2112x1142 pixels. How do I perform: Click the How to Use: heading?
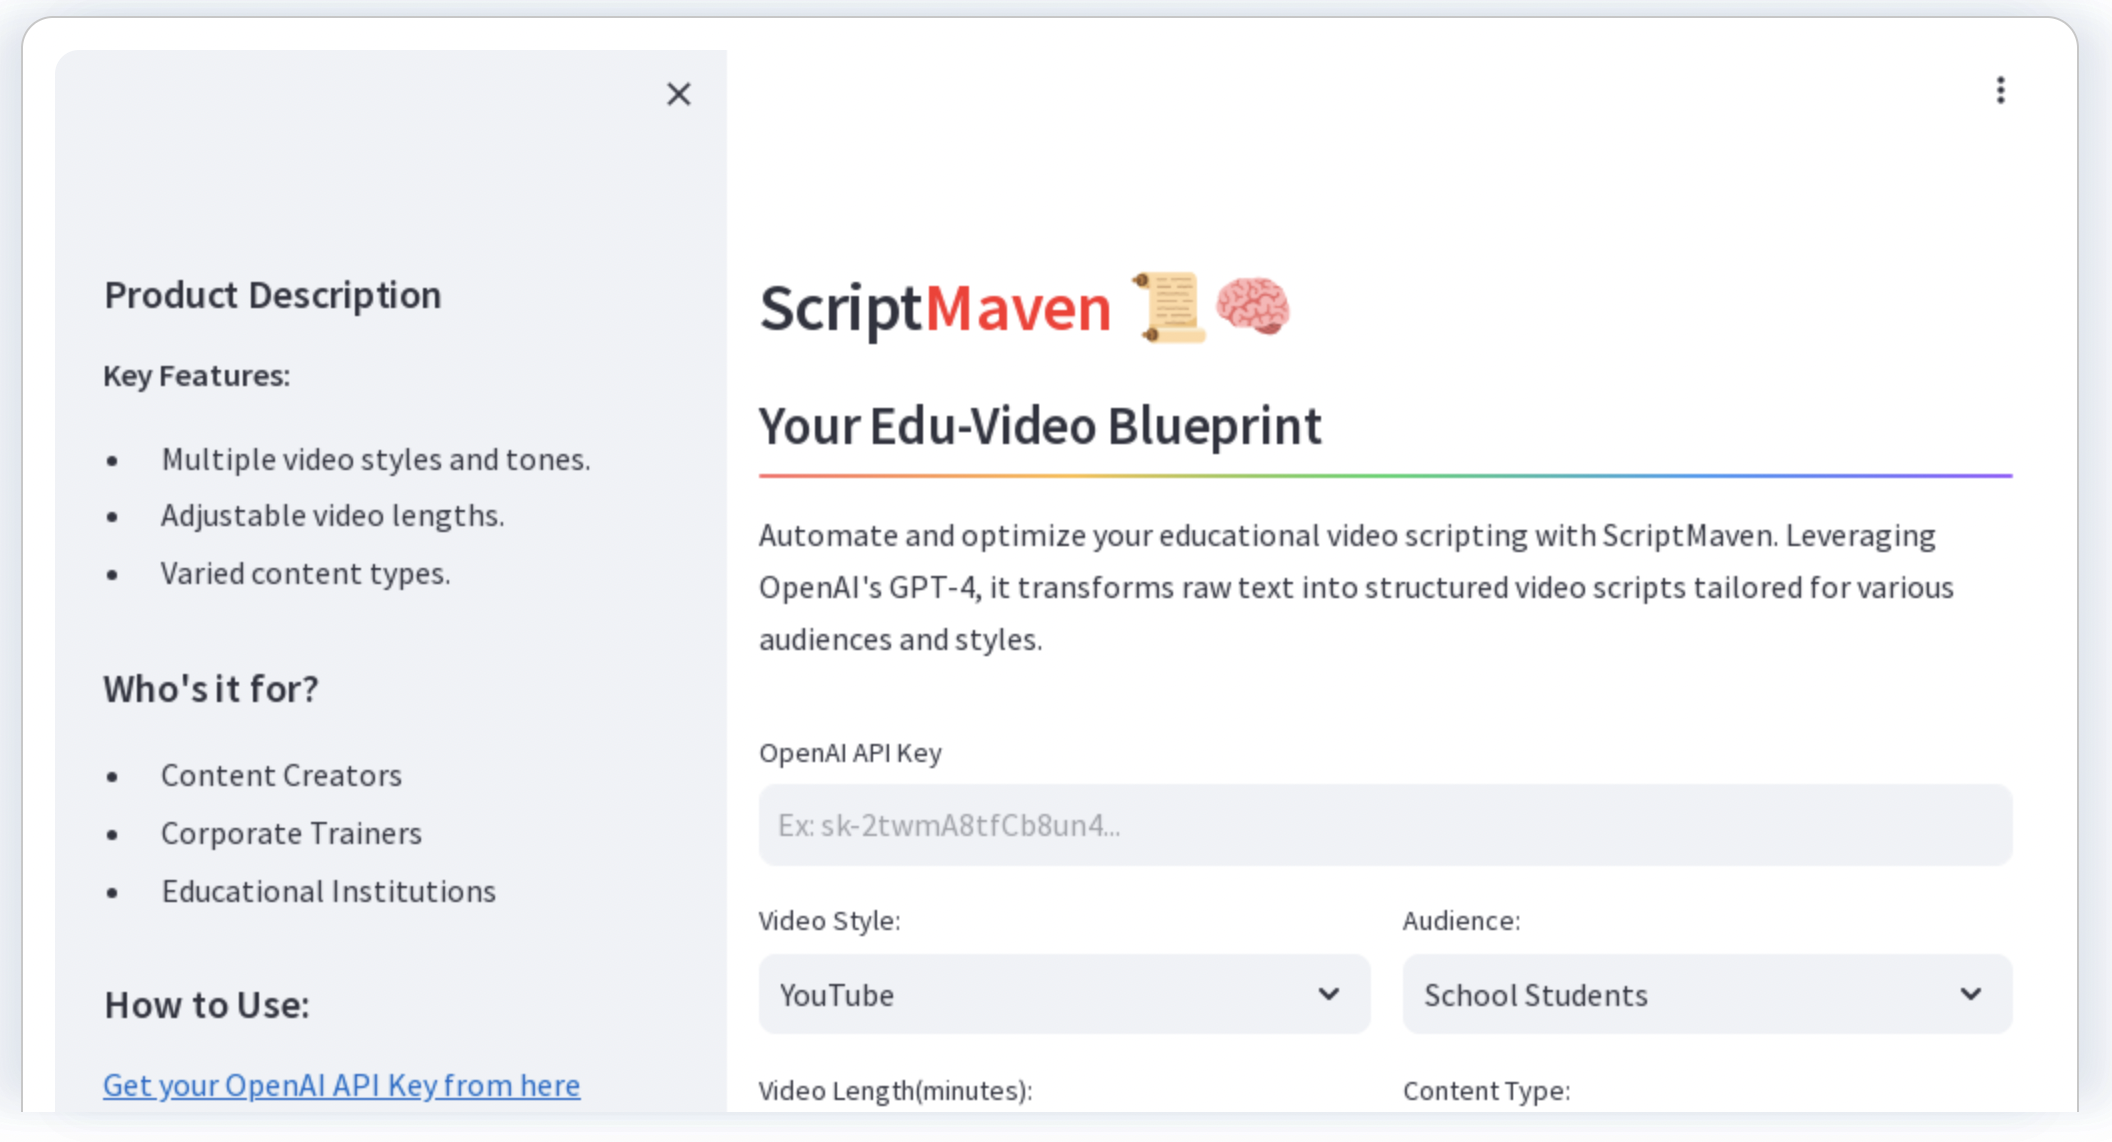pyautogui.click(x=207, y=1005)
